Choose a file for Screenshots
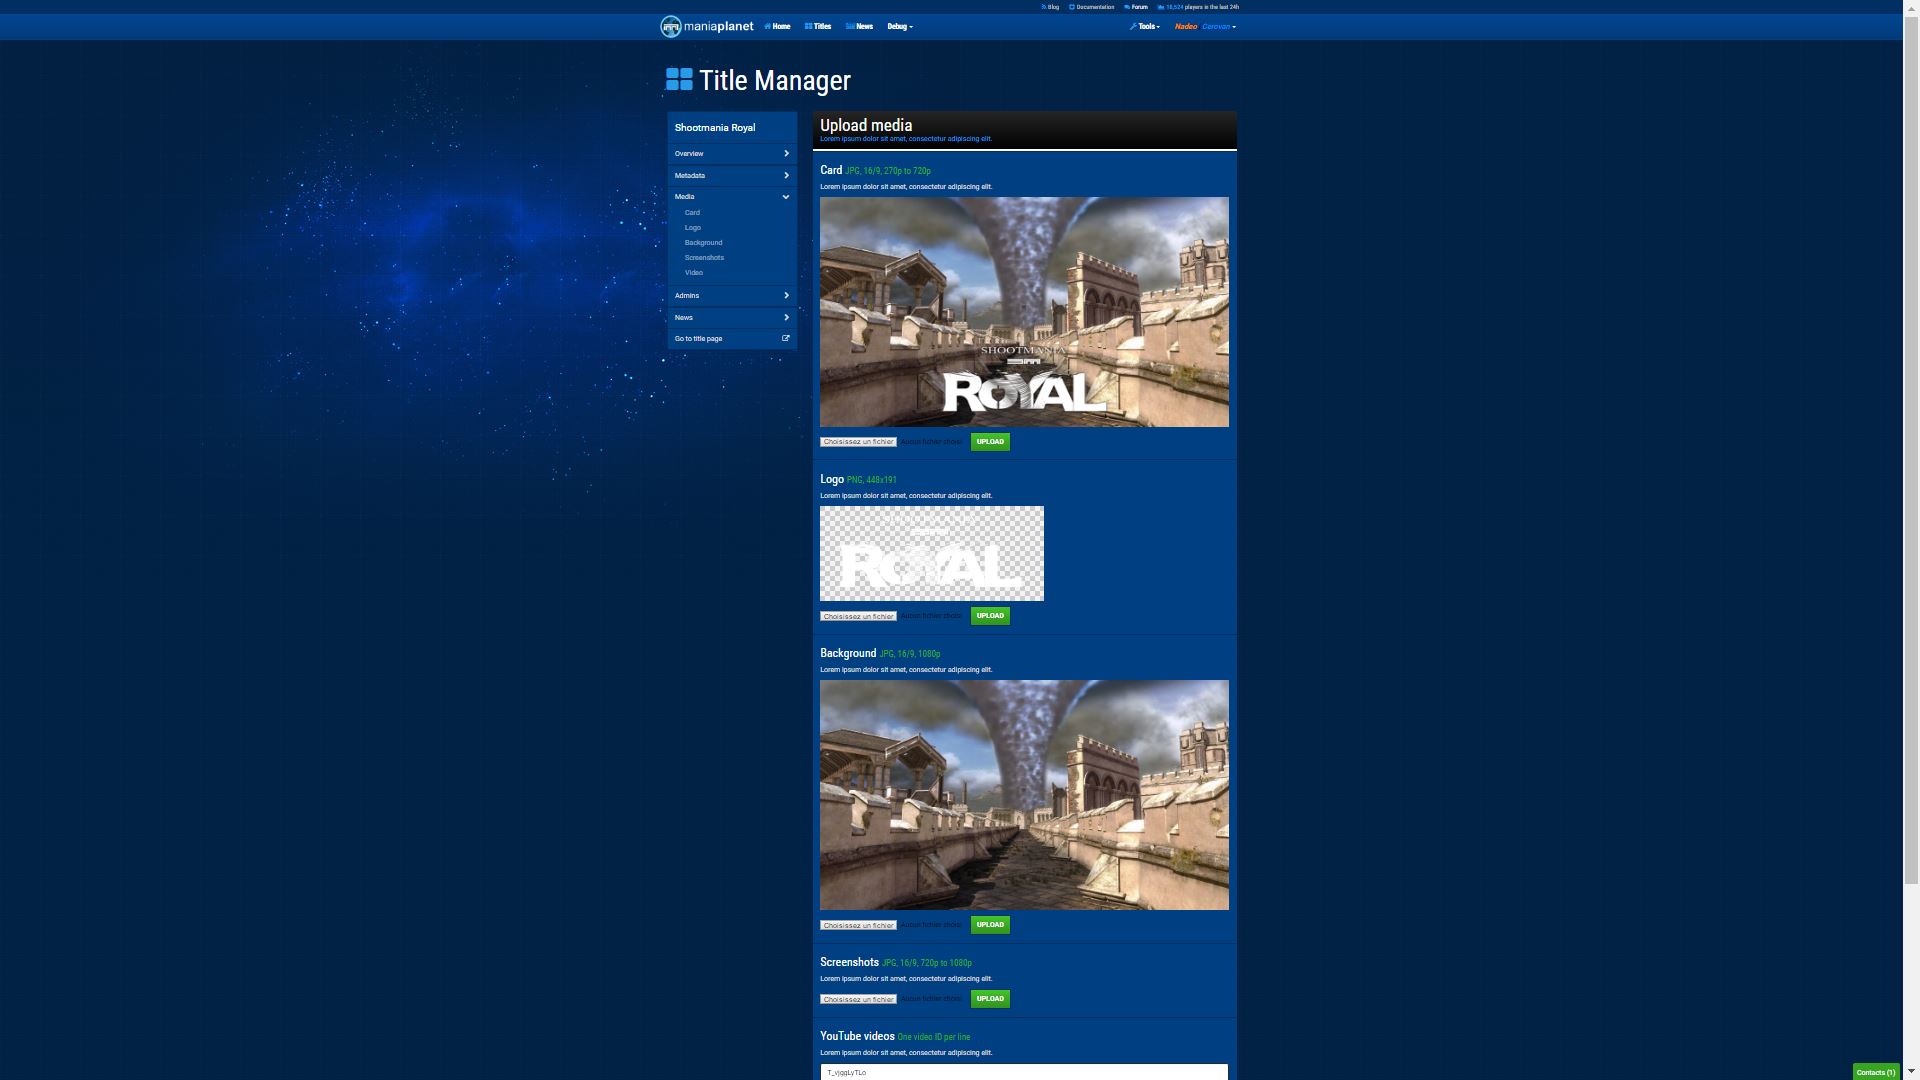 click(x=858, y=999)
